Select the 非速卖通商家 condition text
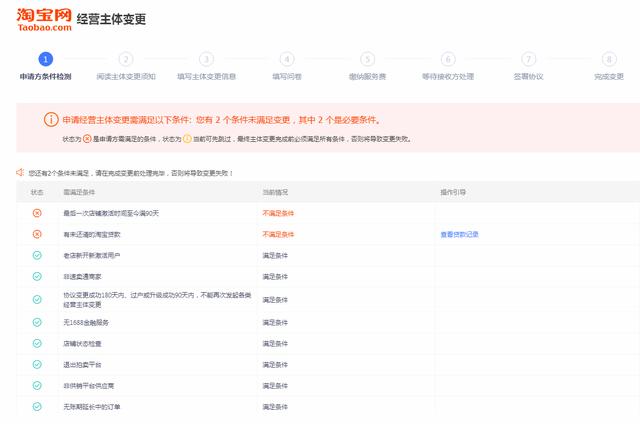 click(x=82, y=277)
